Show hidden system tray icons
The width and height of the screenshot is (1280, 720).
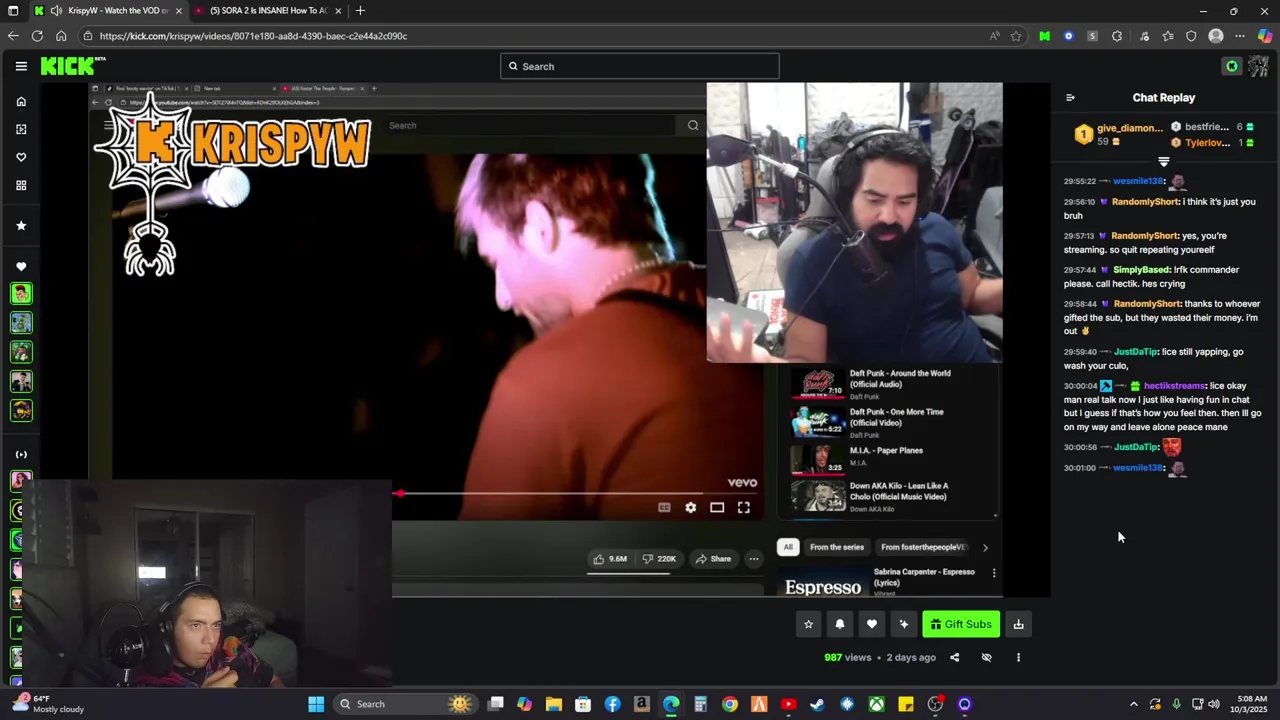[1133, 704]
